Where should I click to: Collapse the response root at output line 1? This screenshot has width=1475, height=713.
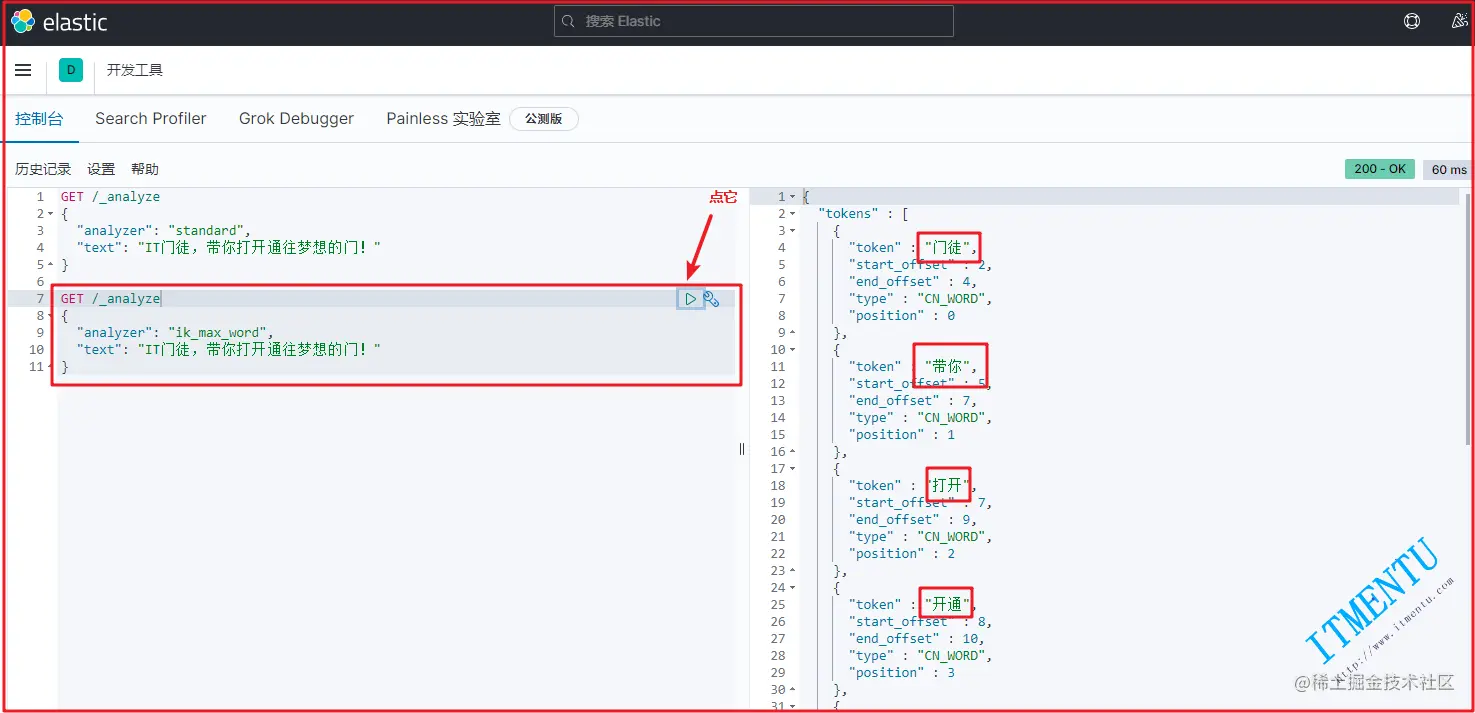(x=793, y=197)
